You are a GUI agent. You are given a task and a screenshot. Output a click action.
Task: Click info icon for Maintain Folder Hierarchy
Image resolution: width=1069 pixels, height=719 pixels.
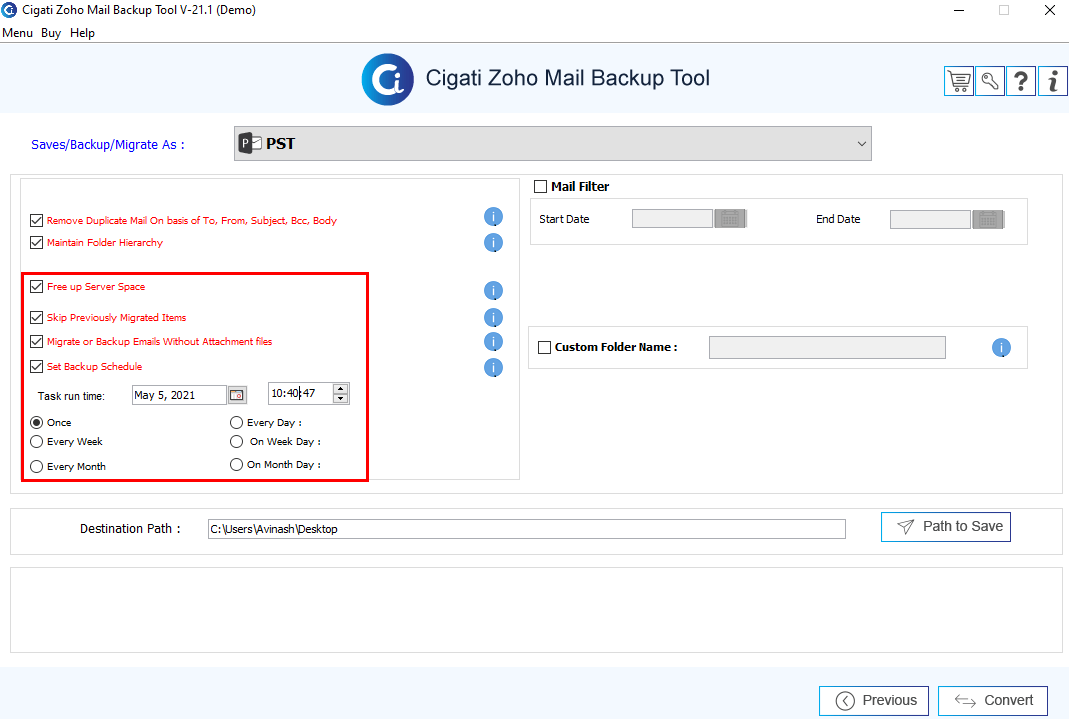click(x=494, y=243)
